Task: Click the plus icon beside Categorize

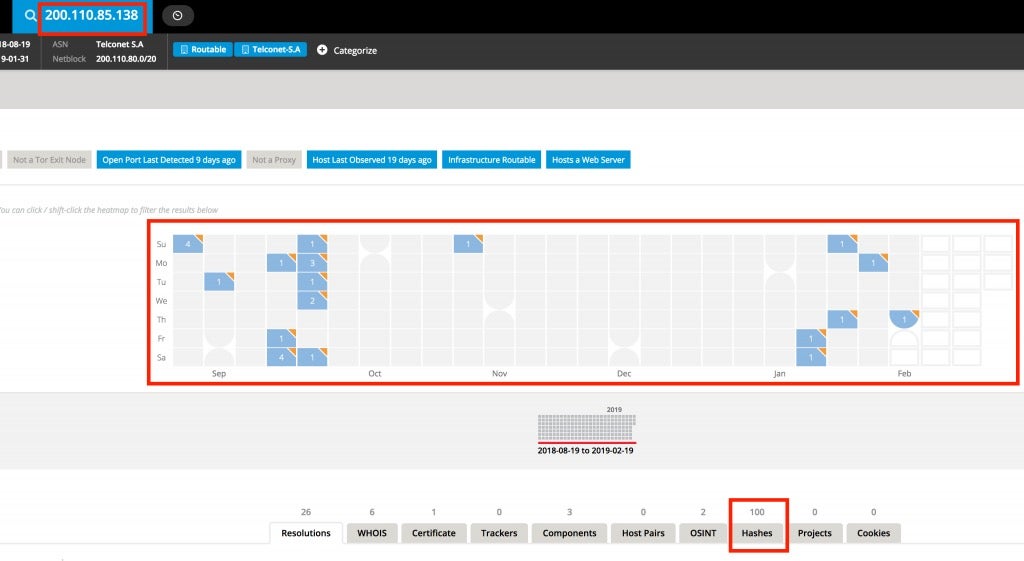Action: click(322, 50)
